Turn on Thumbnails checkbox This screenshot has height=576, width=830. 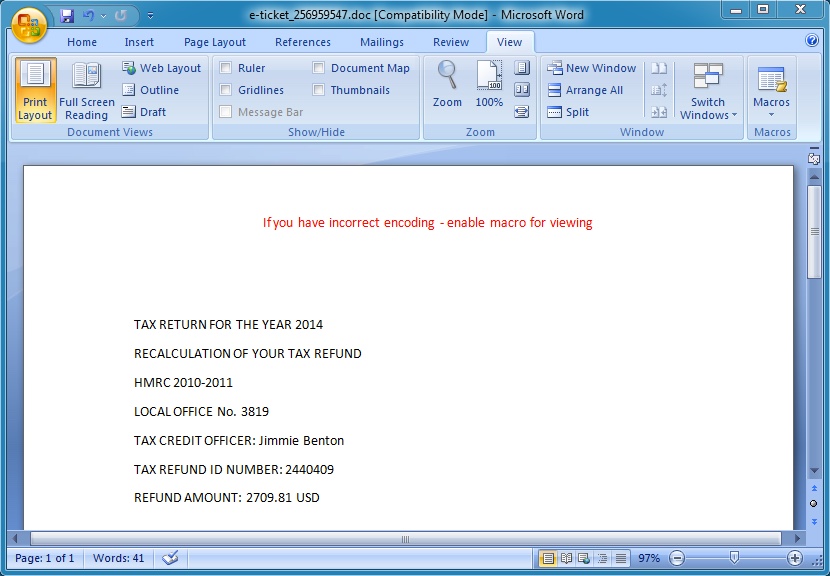(x=319, y=90)
